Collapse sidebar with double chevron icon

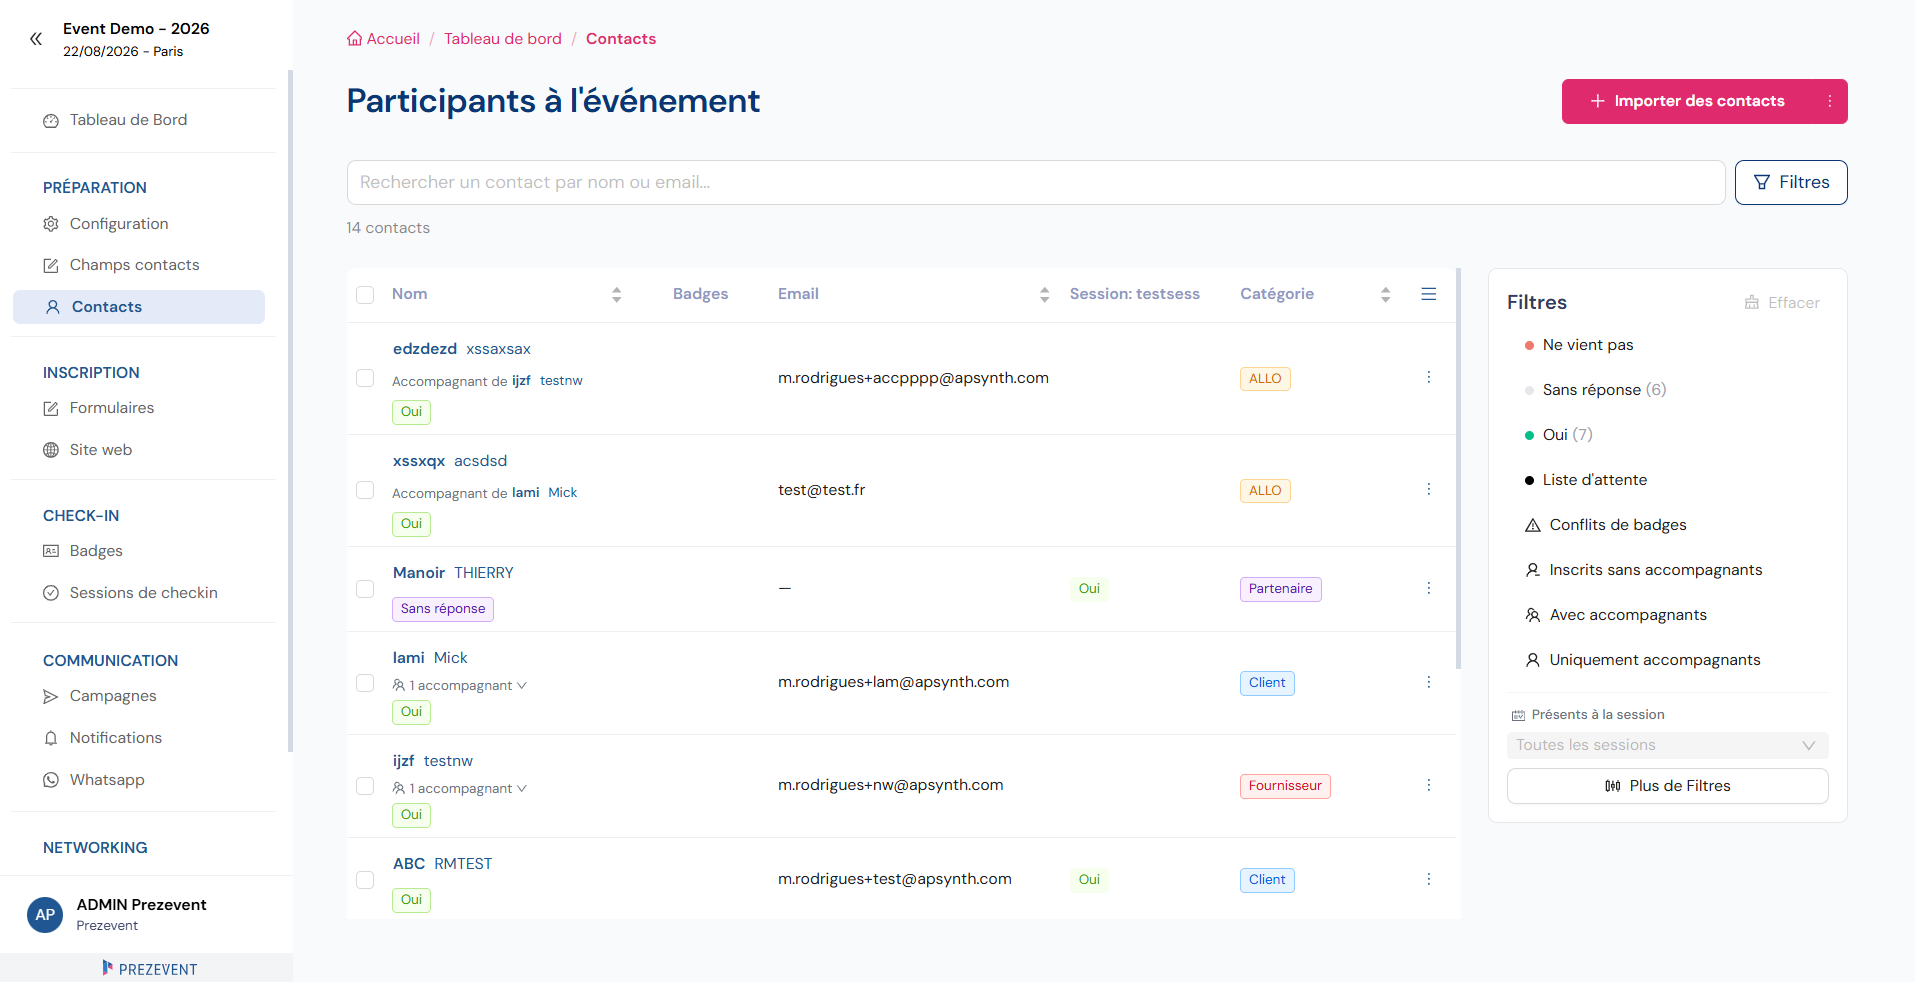pos(36,39)
